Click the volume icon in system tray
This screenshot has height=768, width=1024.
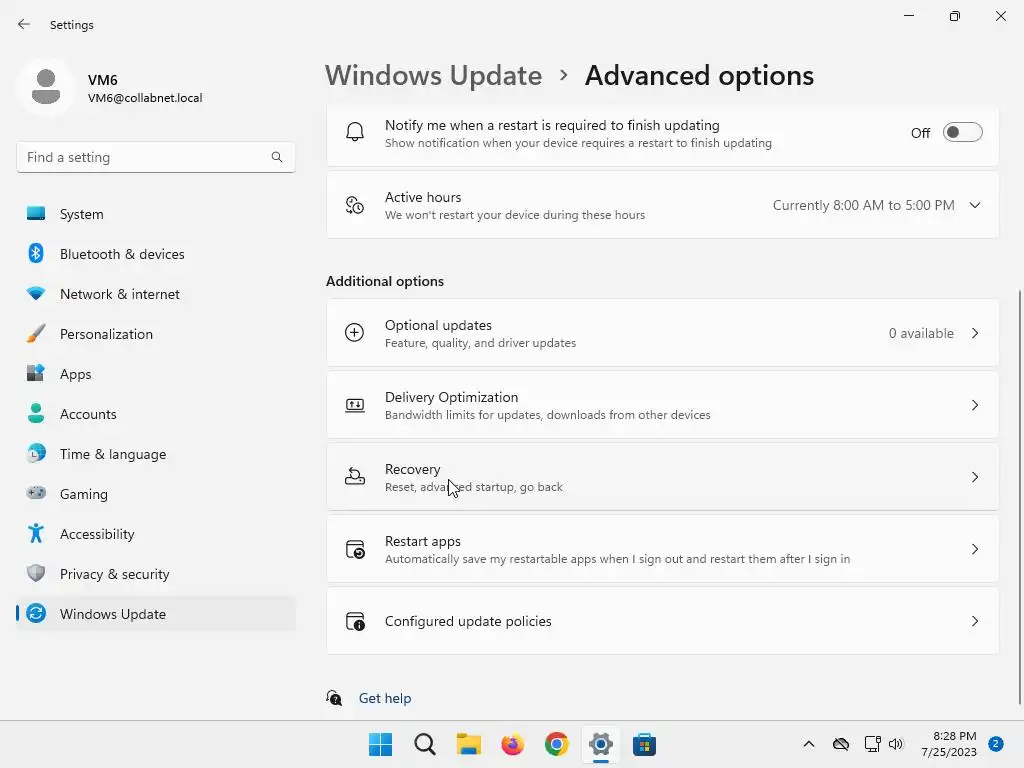pos(896,744)
